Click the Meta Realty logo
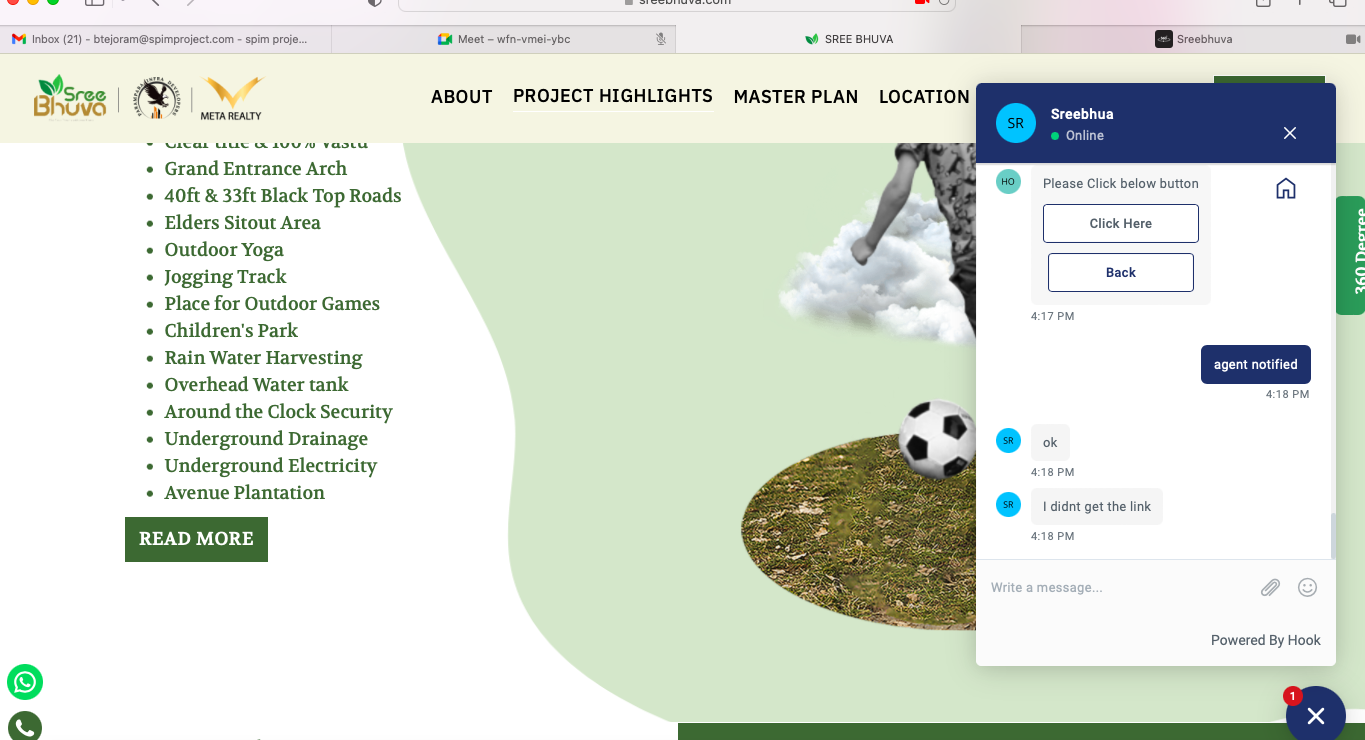Image resolution: width=1365 pixels, height=740 pixels. [x=232, y=98]
